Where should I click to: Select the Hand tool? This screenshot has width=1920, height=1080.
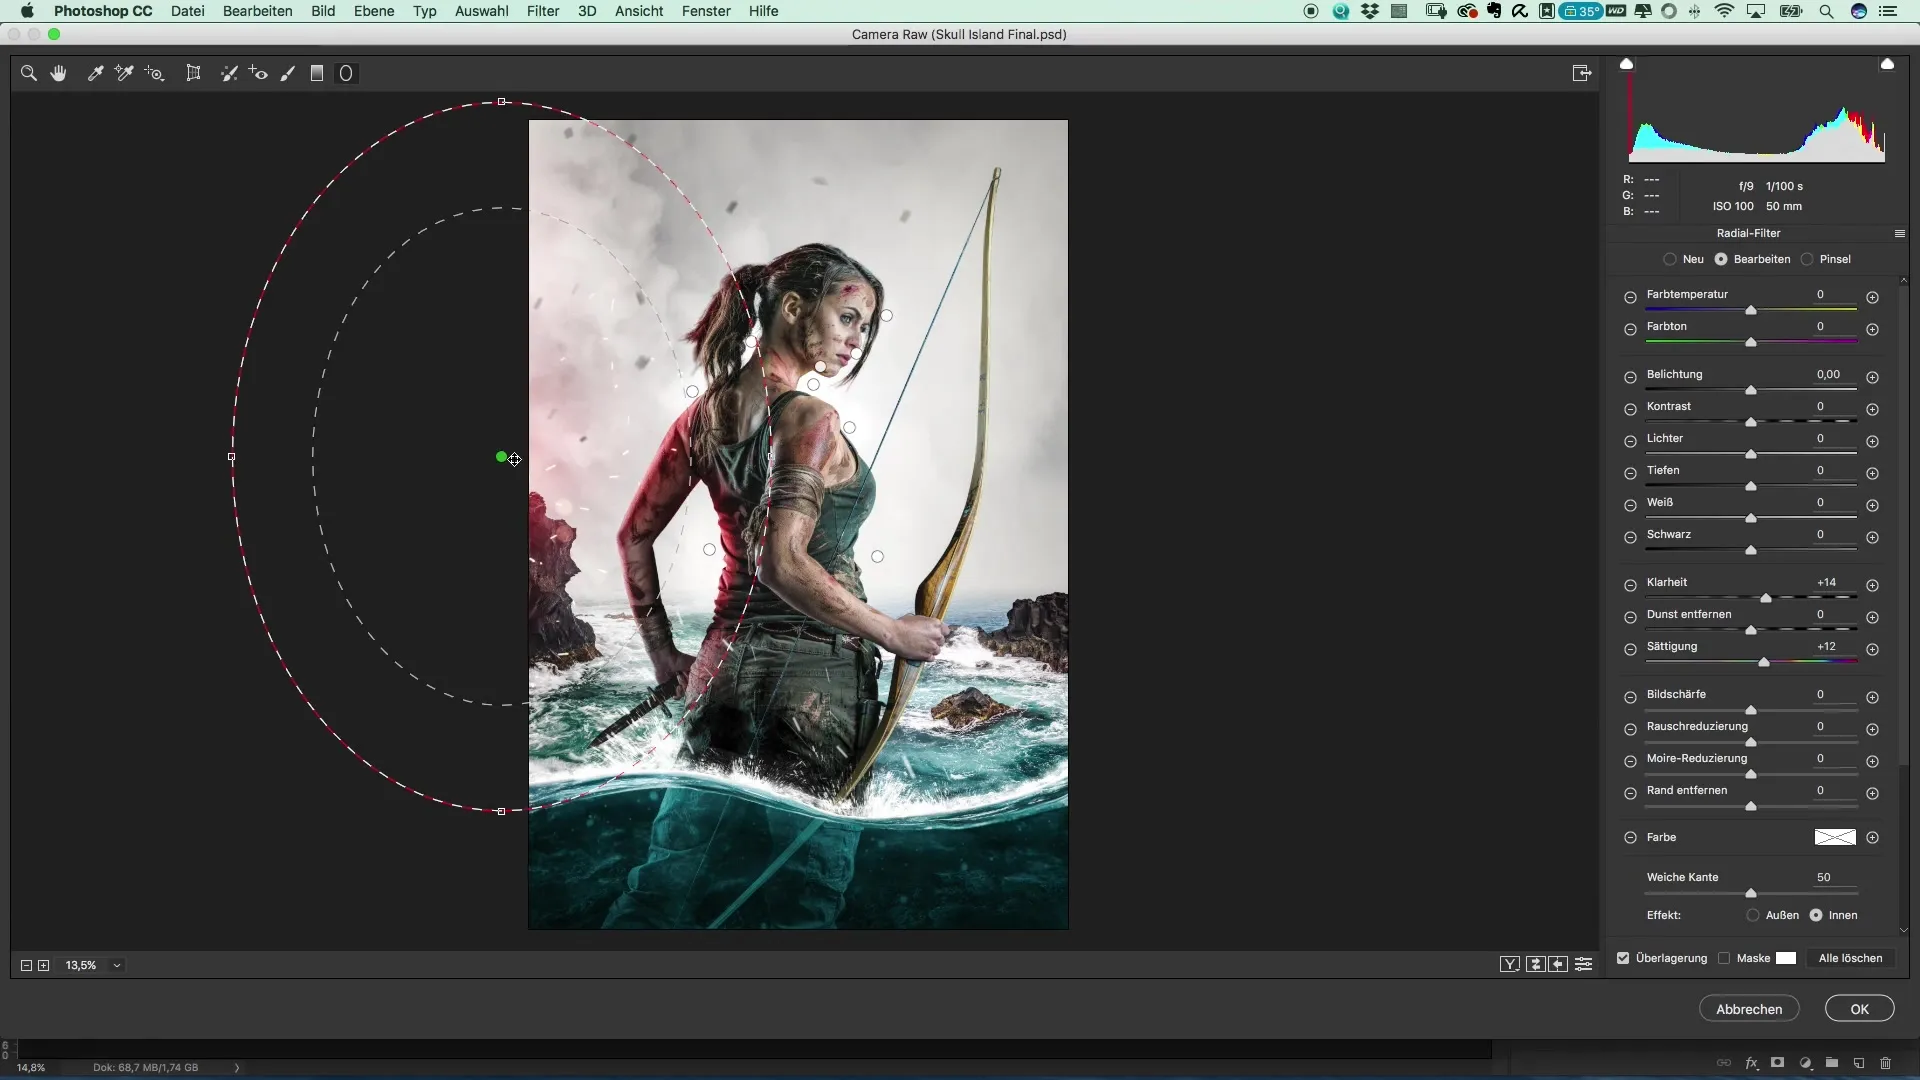point(59,73)
